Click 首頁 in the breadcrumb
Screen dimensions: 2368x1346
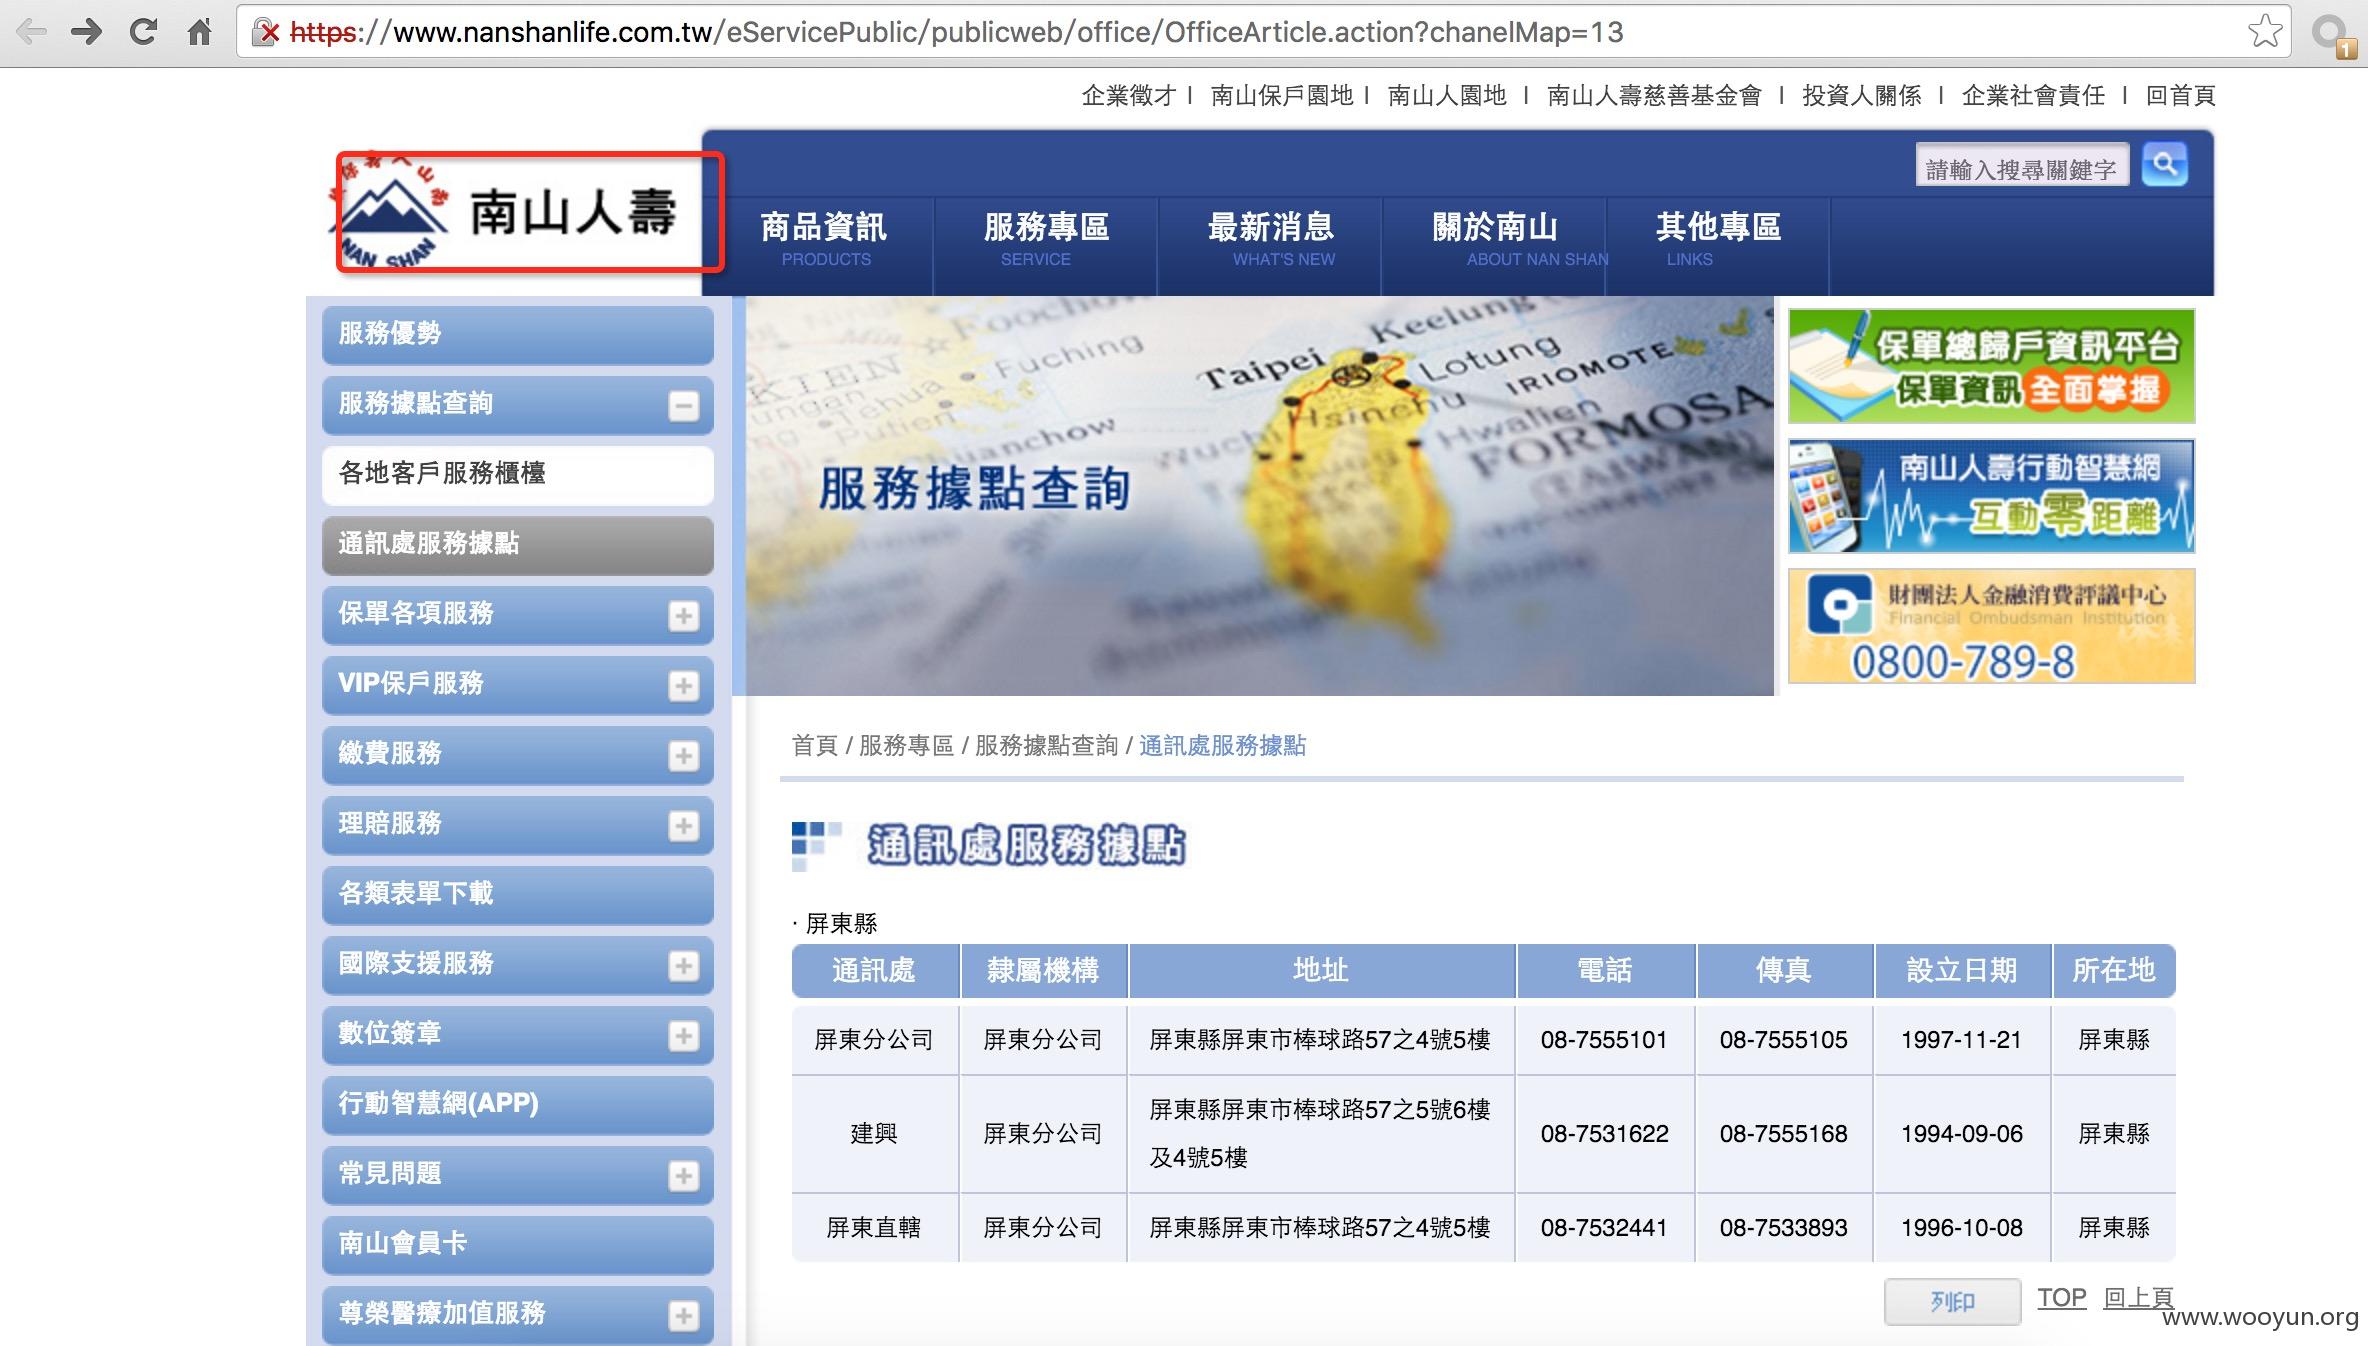pos(814,746)
